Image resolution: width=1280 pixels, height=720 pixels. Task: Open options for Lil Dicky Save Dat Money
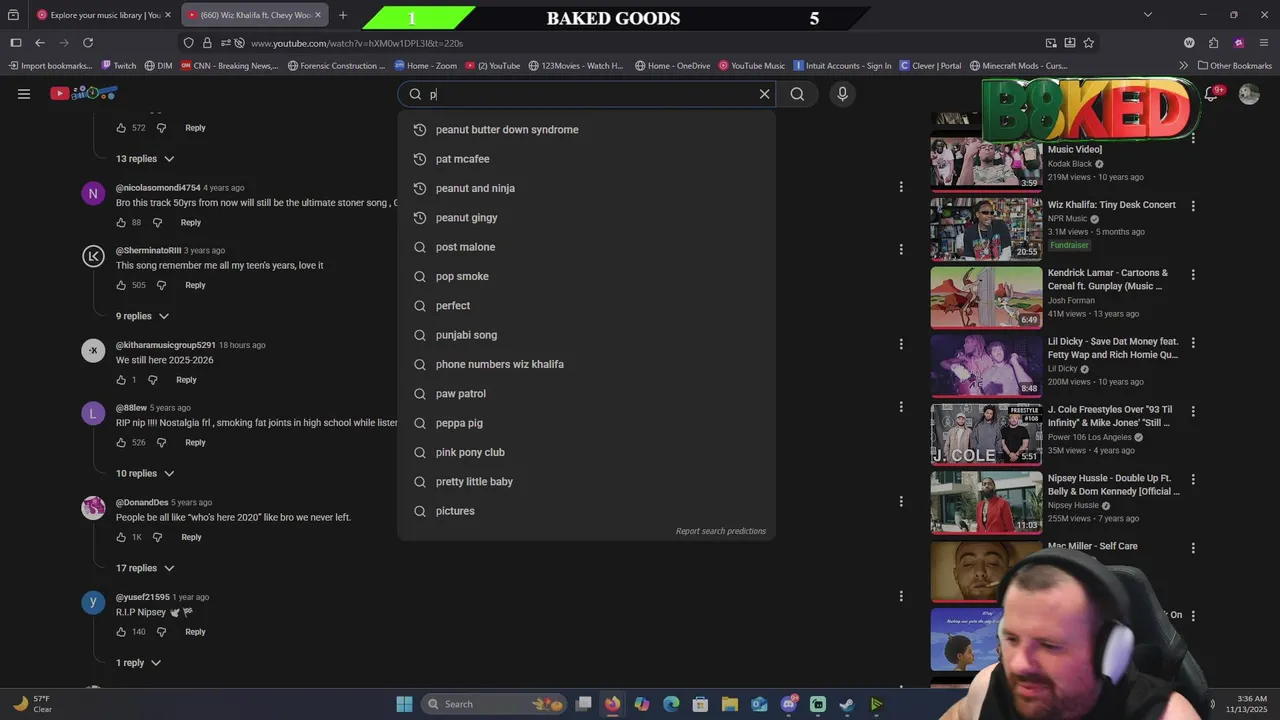point(1193,342)
